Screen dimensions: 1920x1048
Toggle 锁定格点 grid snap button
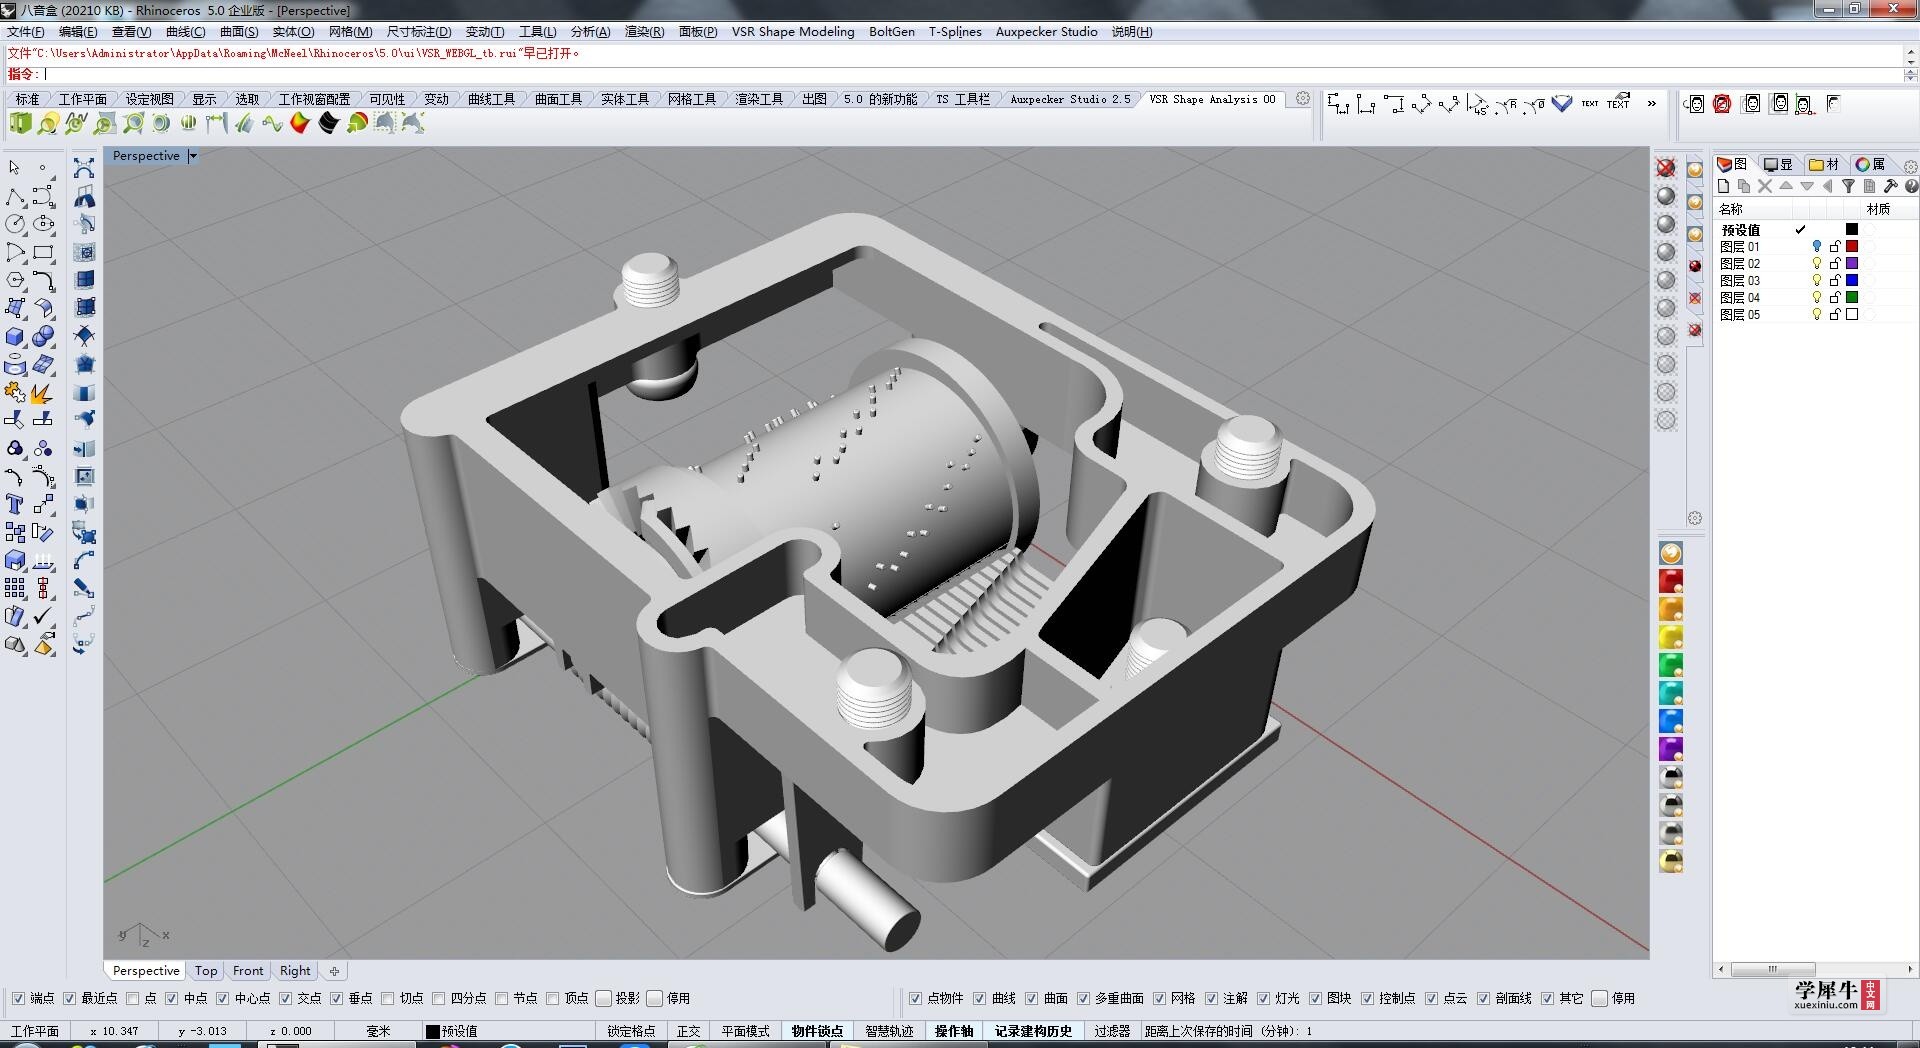pos(631,1031)
